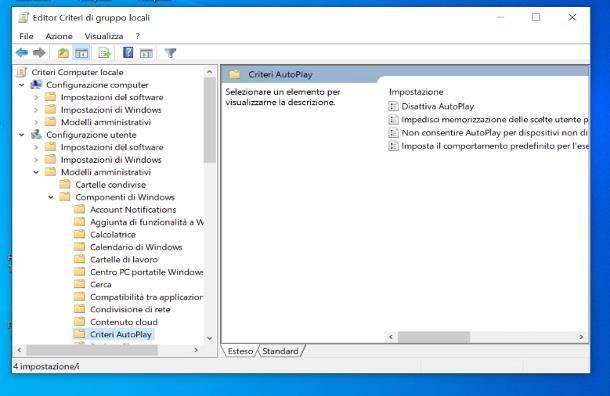
Task: Expand Modelli amministrativi under Configurazione computer
Action: tap(36, 122)
